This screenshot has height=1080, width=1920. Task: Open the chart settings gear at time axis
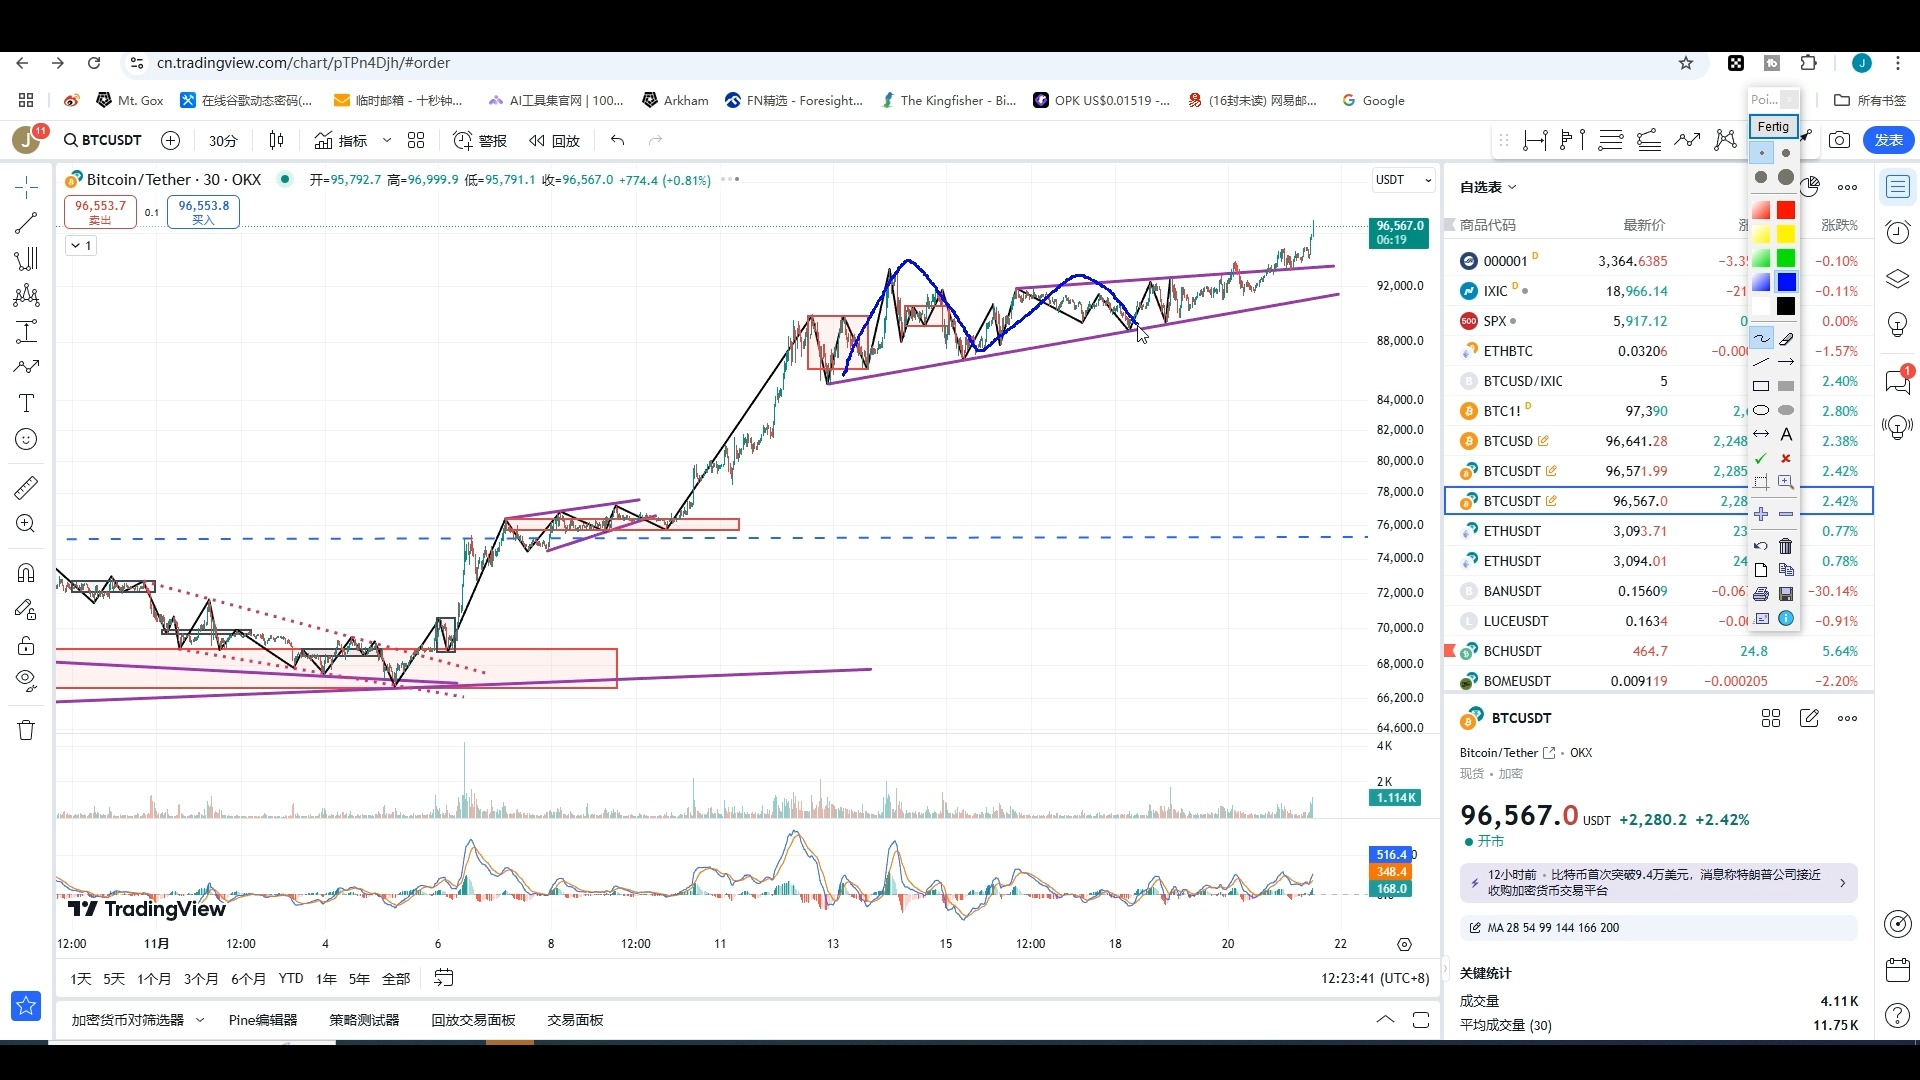(x=1404, y=944)
